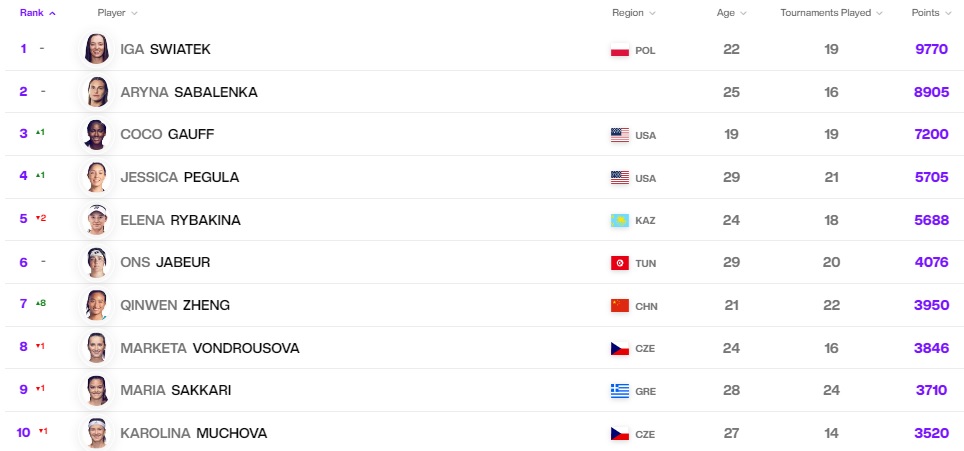Open Elena Rybakina's profile link
This screenshot has width=964, height=451.
point(180,220)
